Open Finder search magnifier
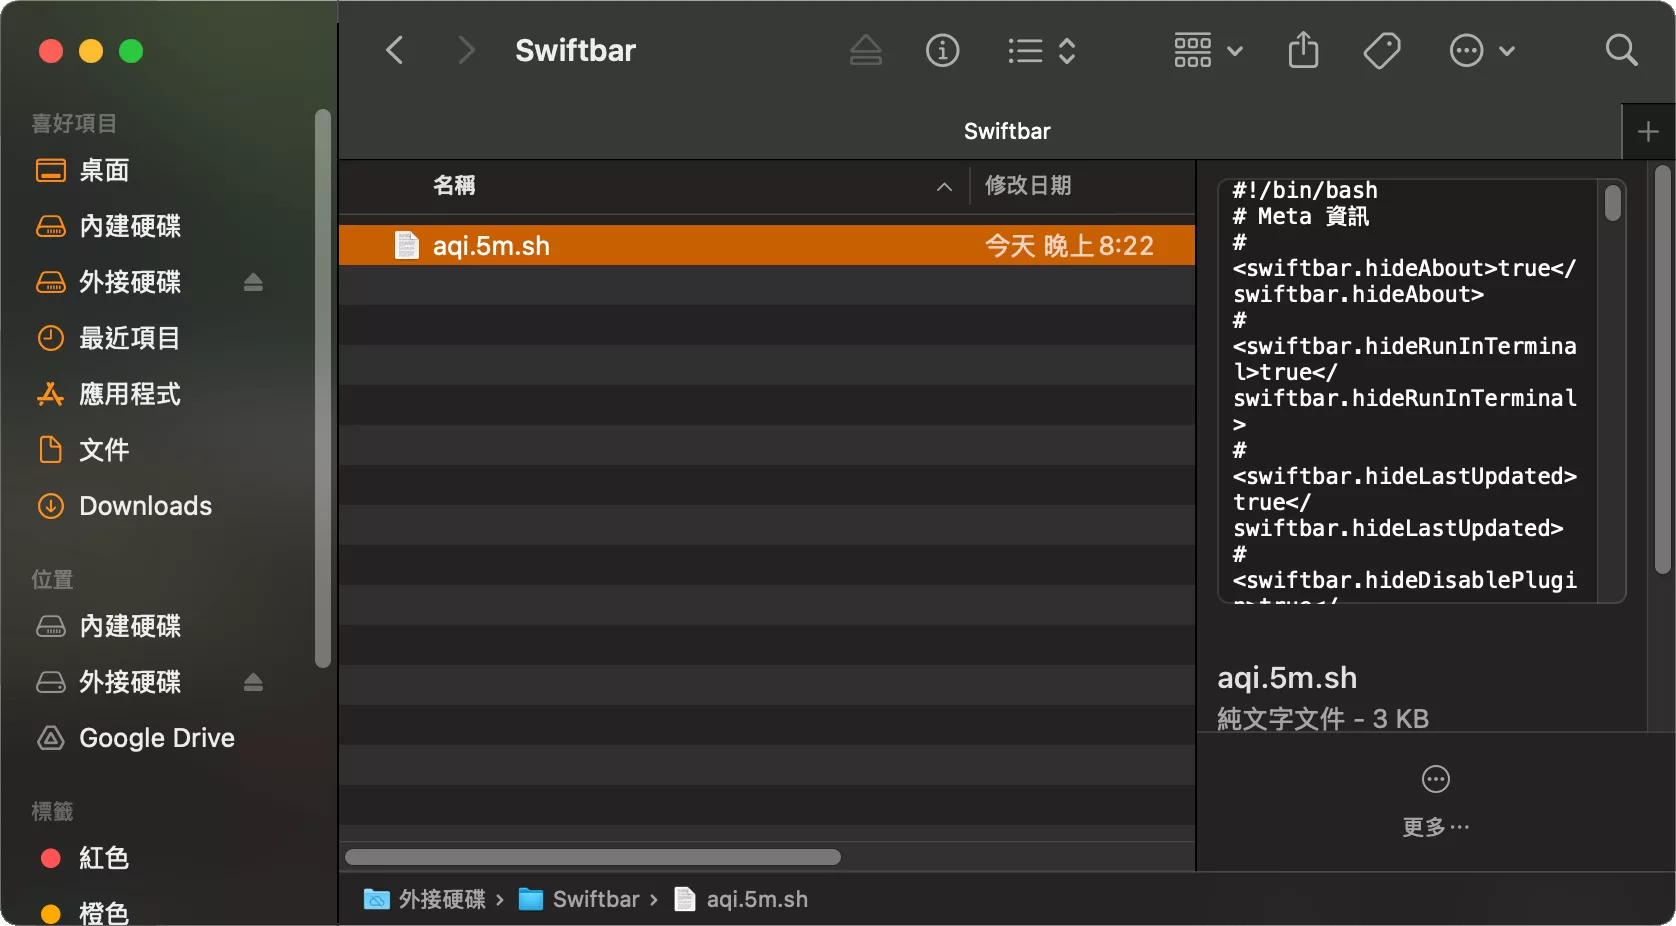1676x926 pixels. tap(1621, 50)
